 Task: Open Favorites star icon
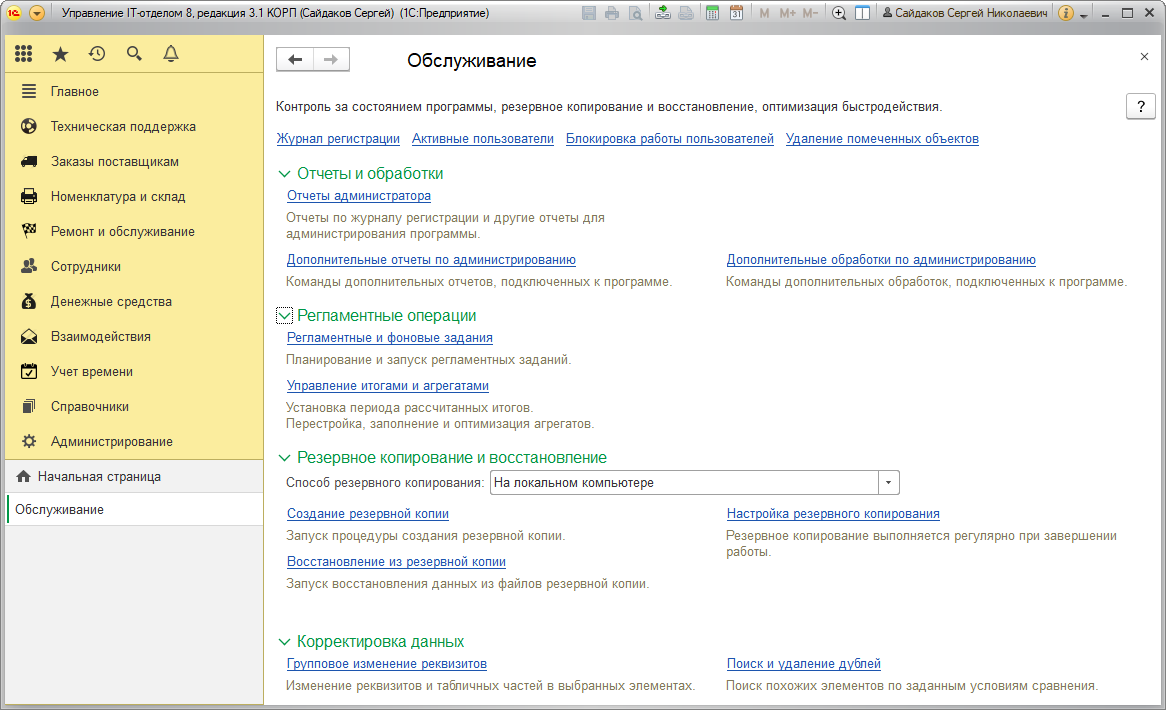click(x=60, y=54)
